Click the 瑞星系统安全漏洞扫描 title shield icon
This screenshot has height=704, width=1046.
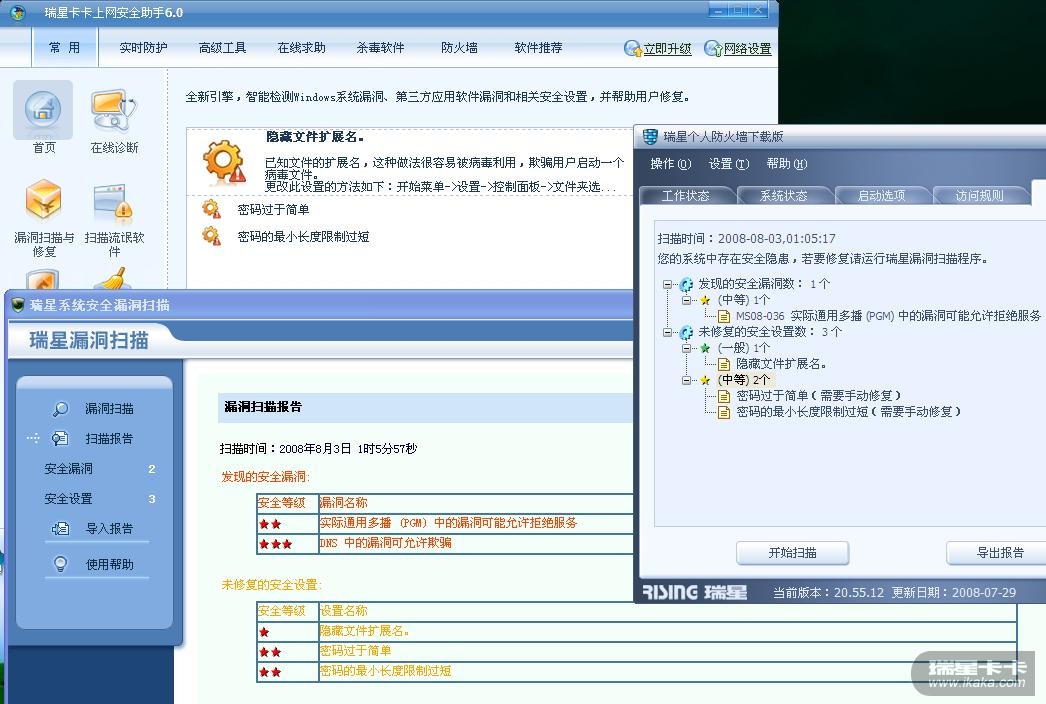coord(18,305)
